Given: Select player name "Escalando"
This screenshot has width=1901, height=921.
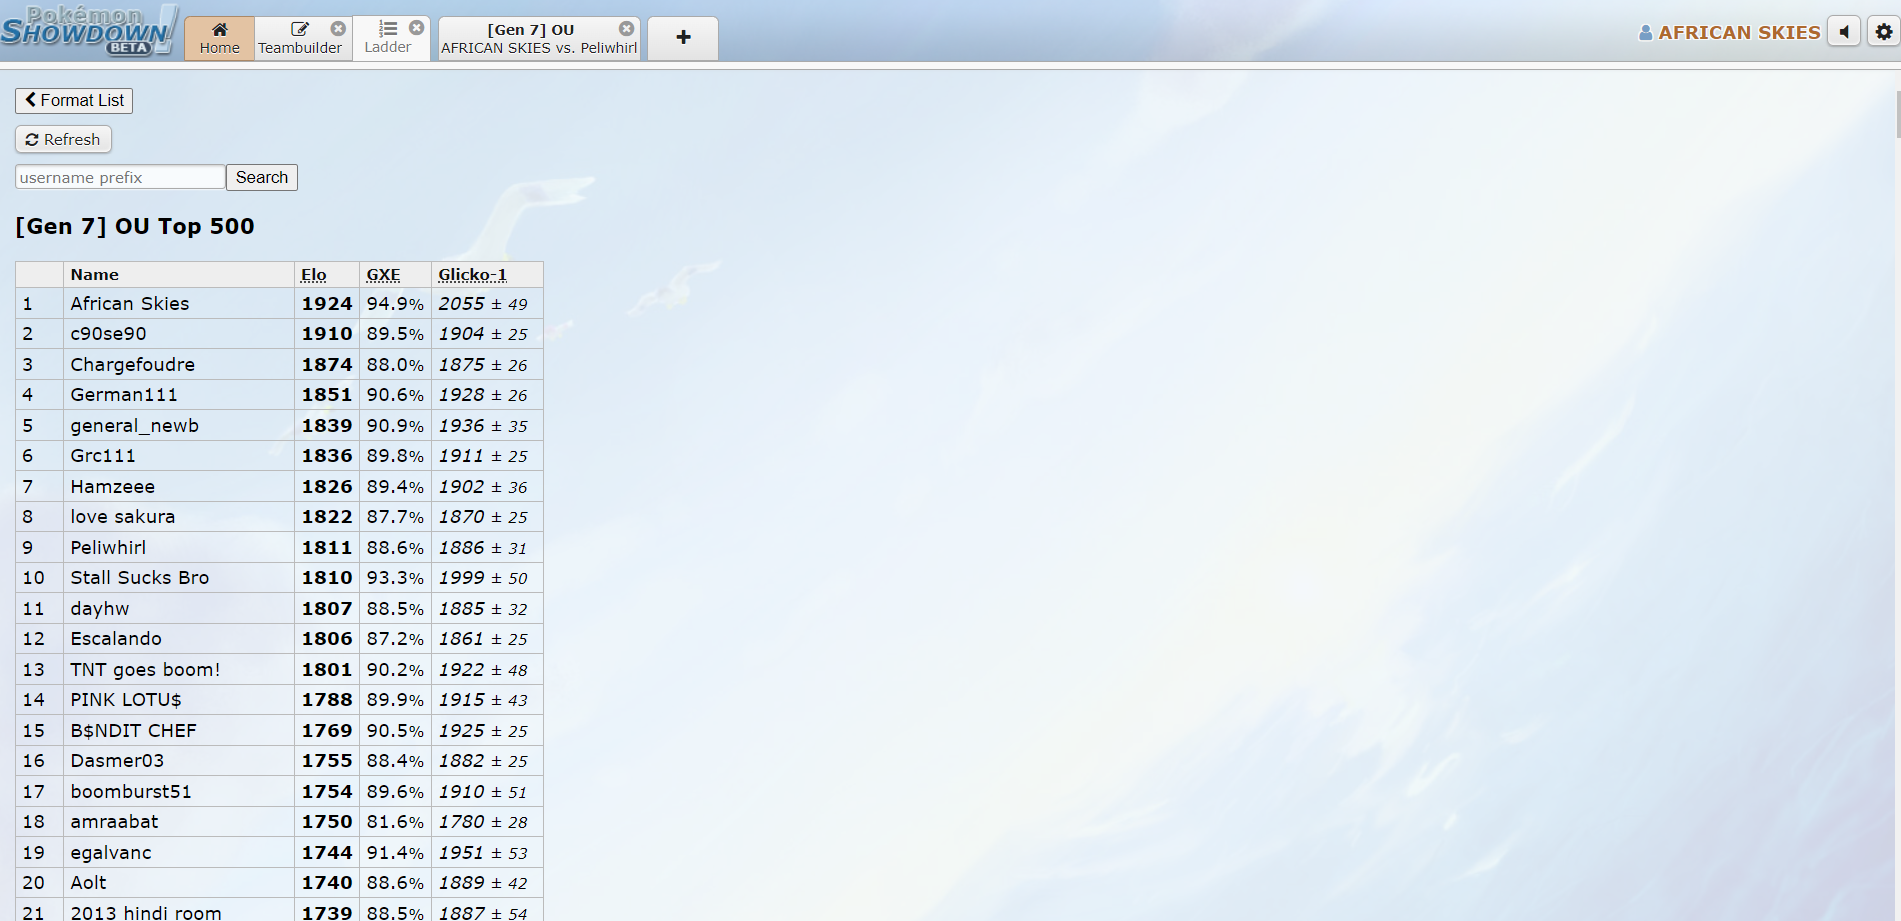Looking at the screenshot, I should pyautogui.click(x=116, y=639).
